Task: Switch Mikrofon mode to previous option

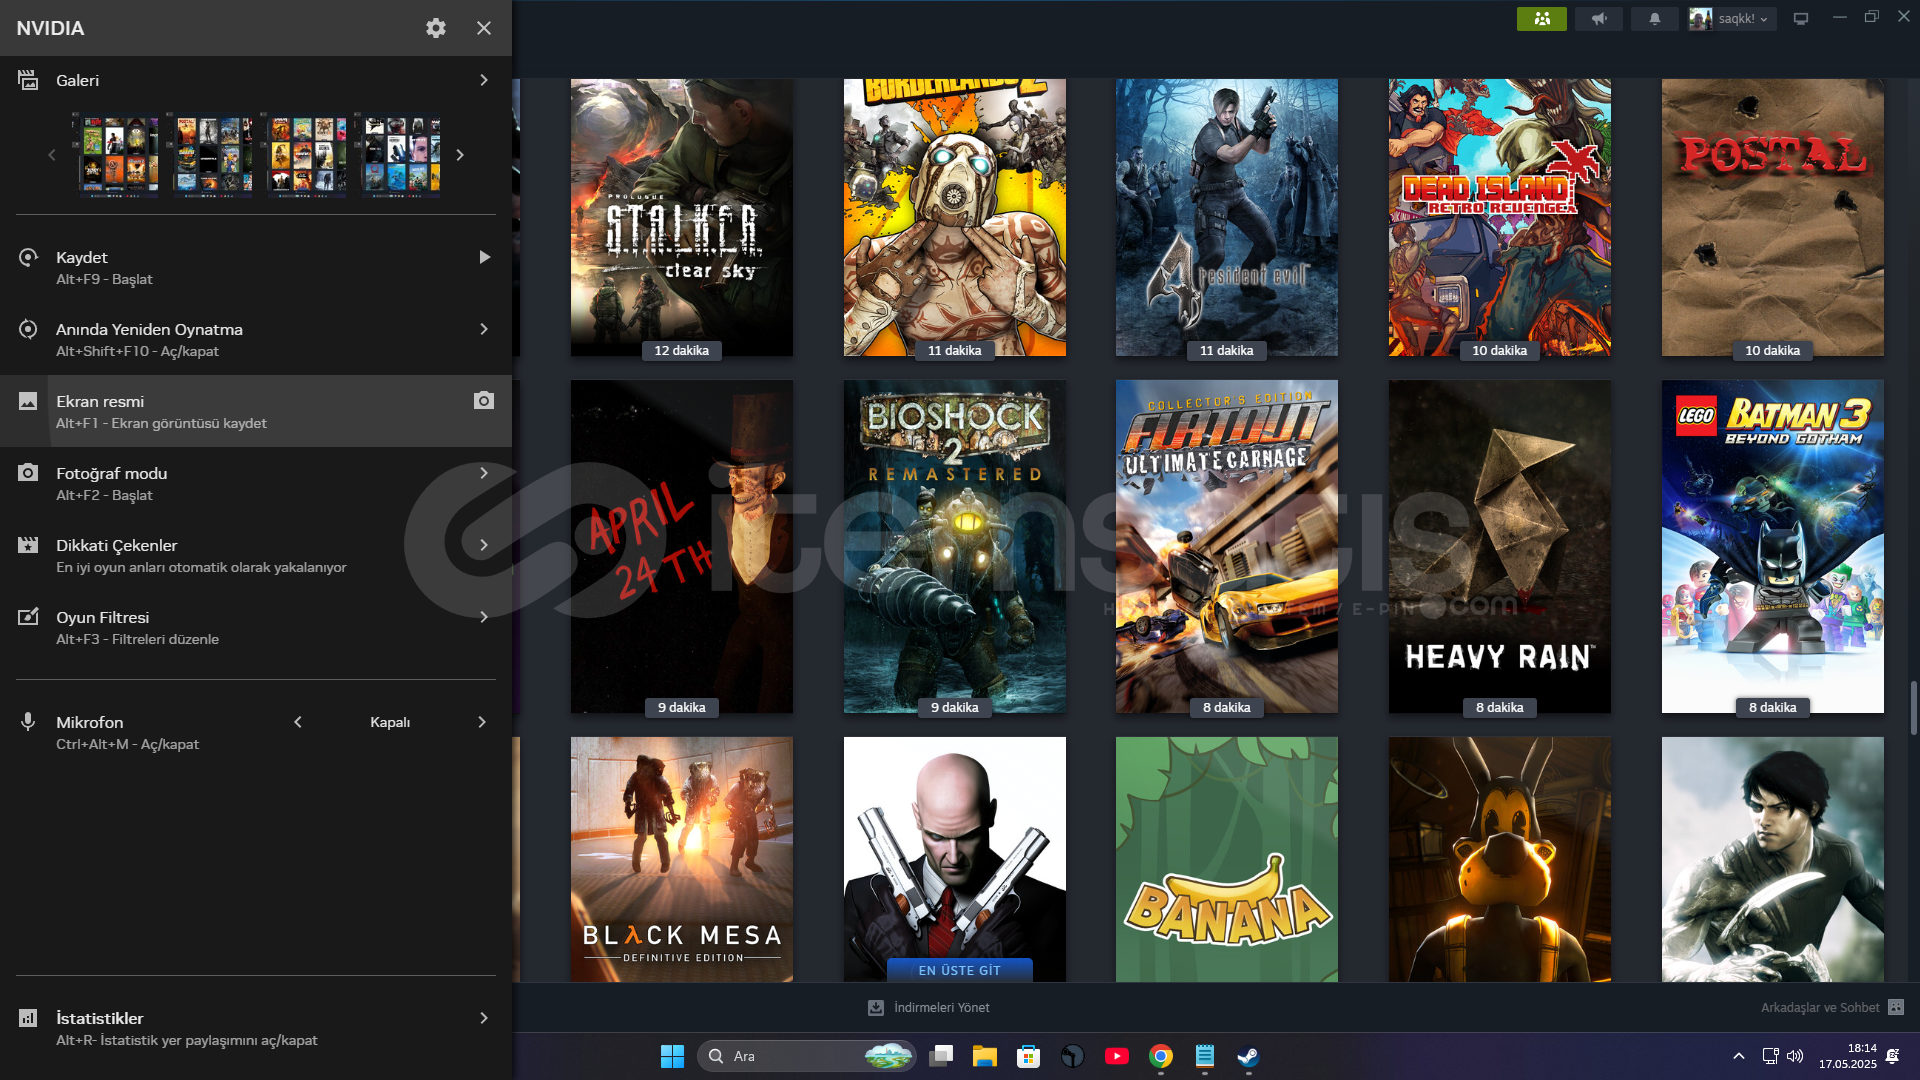Action: 298,722
